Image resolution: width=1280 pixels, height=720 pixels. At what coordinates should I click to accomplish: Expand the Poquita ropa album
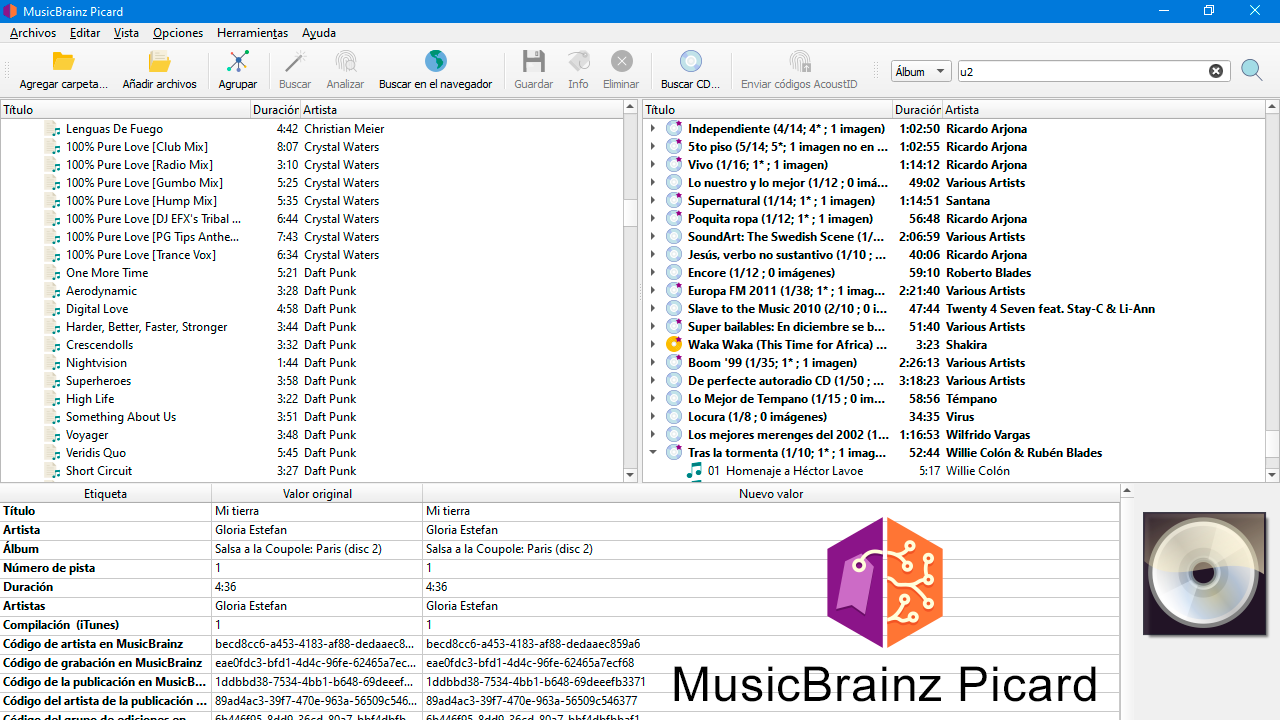(x=653, y=219)
